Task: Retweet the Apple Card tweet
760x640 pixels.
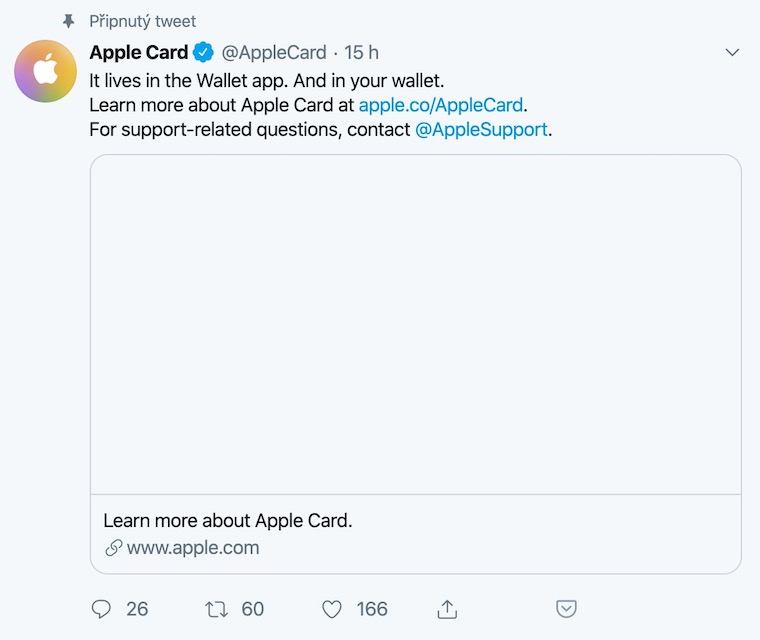Action: tap(215, 609)
